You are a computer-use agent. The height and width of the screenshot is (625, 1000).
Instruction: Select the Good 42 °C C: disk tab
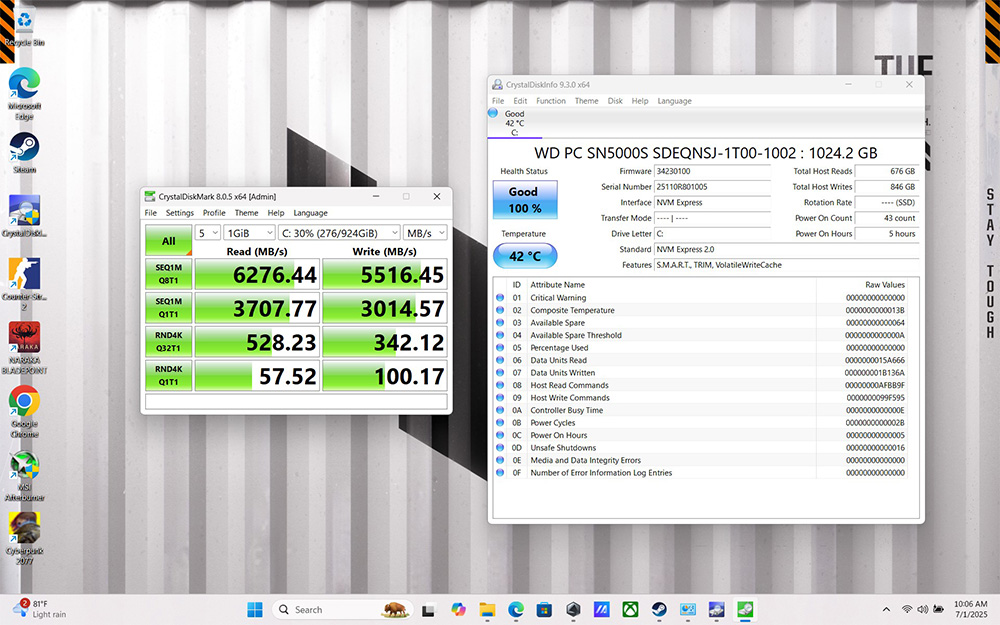pyautogui.click(x=514, y=122)
